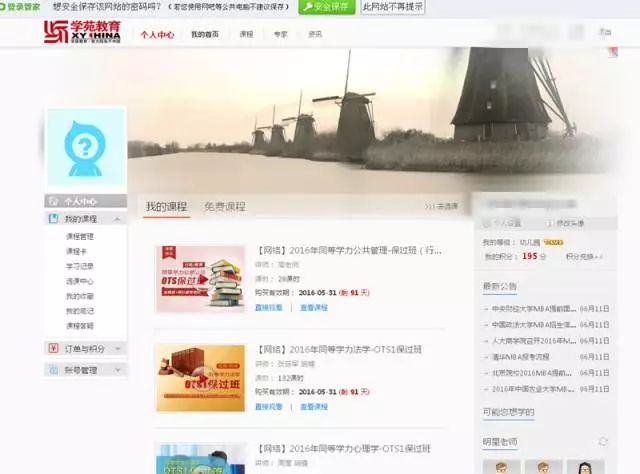Select 课程卡 in the sidebar
The height and width of the screenshot is (474, 640).
(x=76, y=251)
